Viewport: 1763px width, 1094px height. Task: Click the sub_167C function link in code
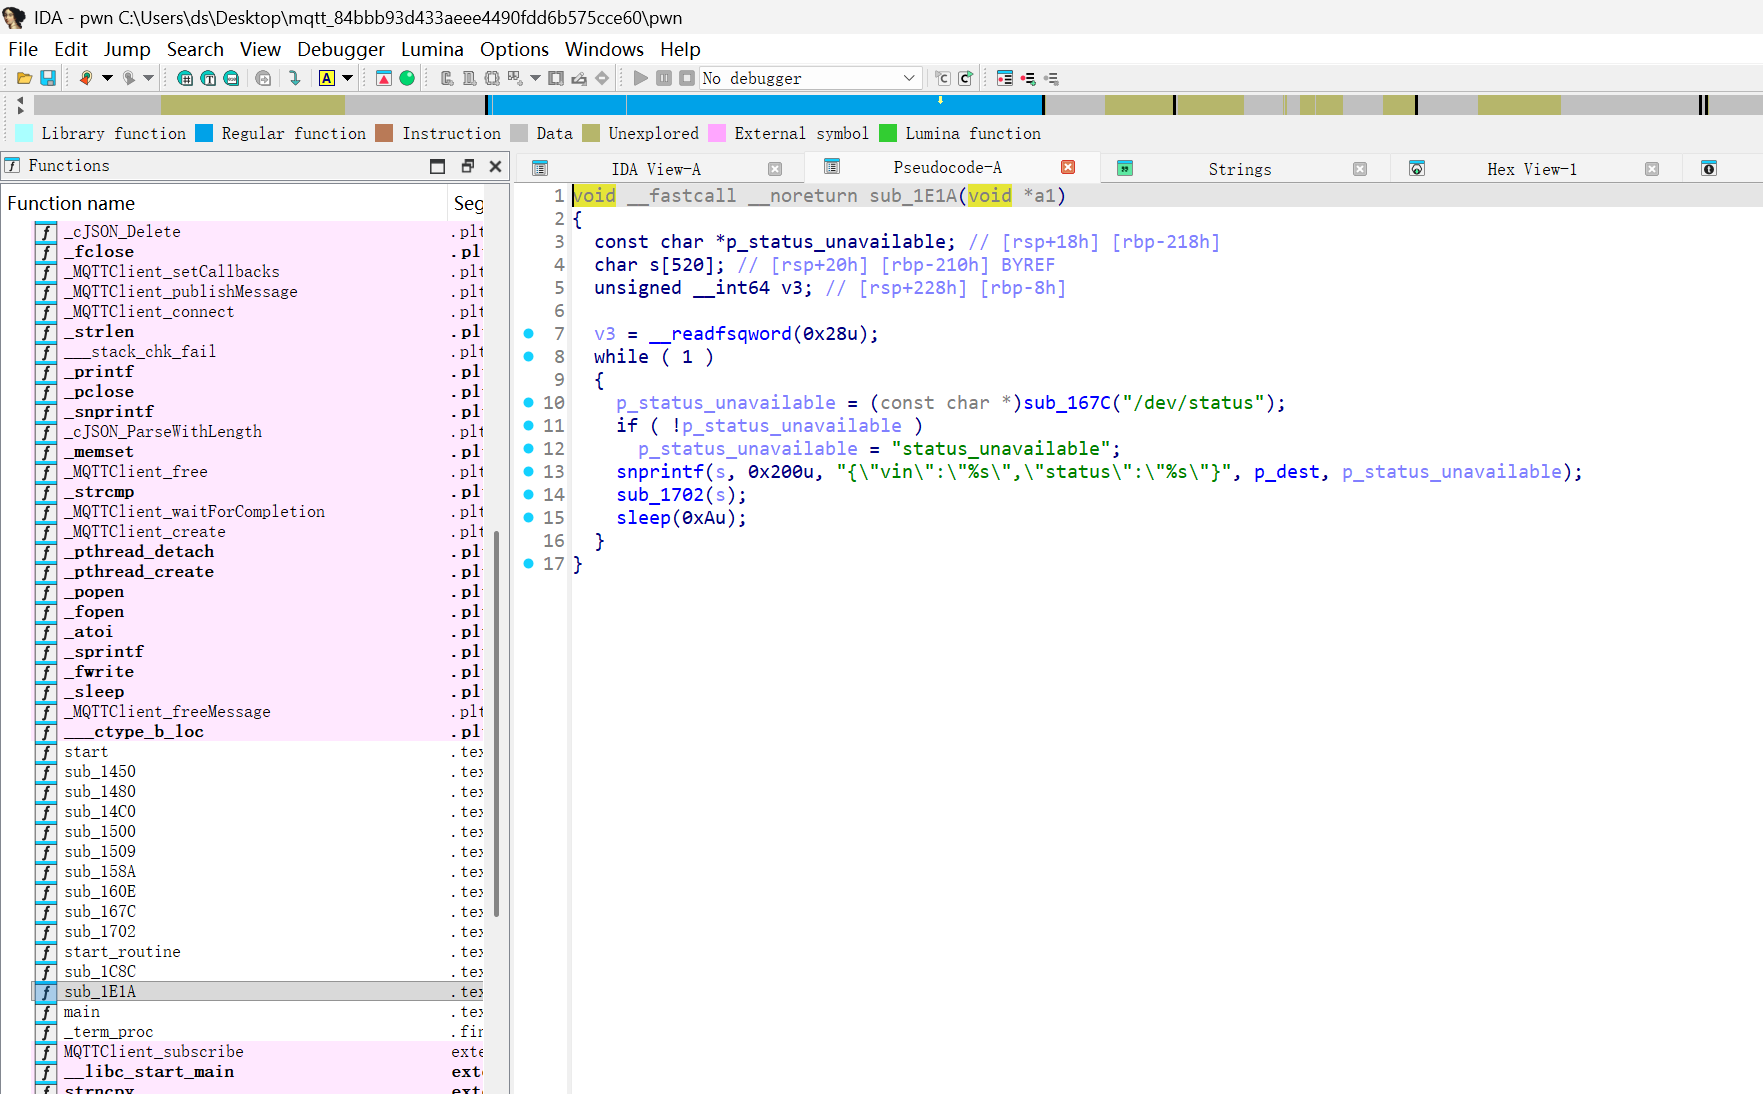pos(1067,403)
